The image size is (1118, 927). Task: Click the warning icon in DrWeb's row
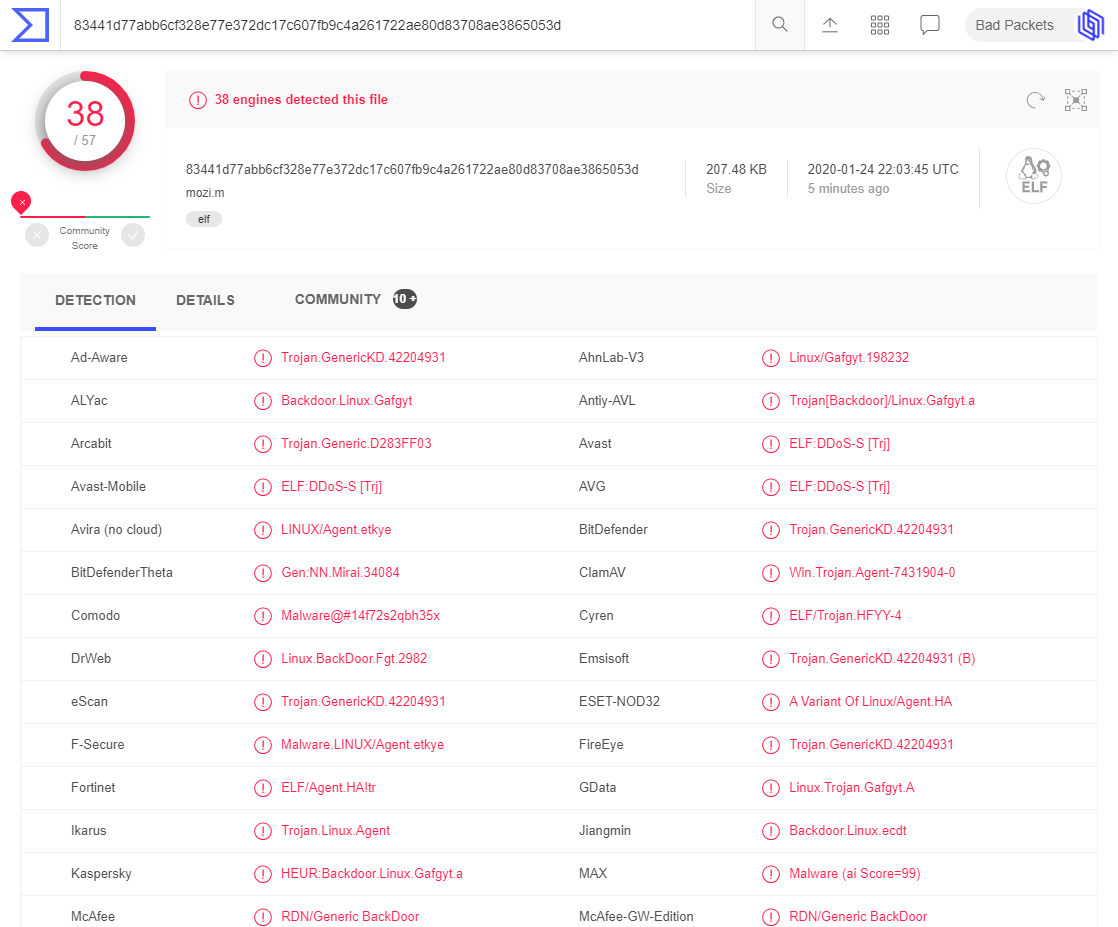(263, 659)
